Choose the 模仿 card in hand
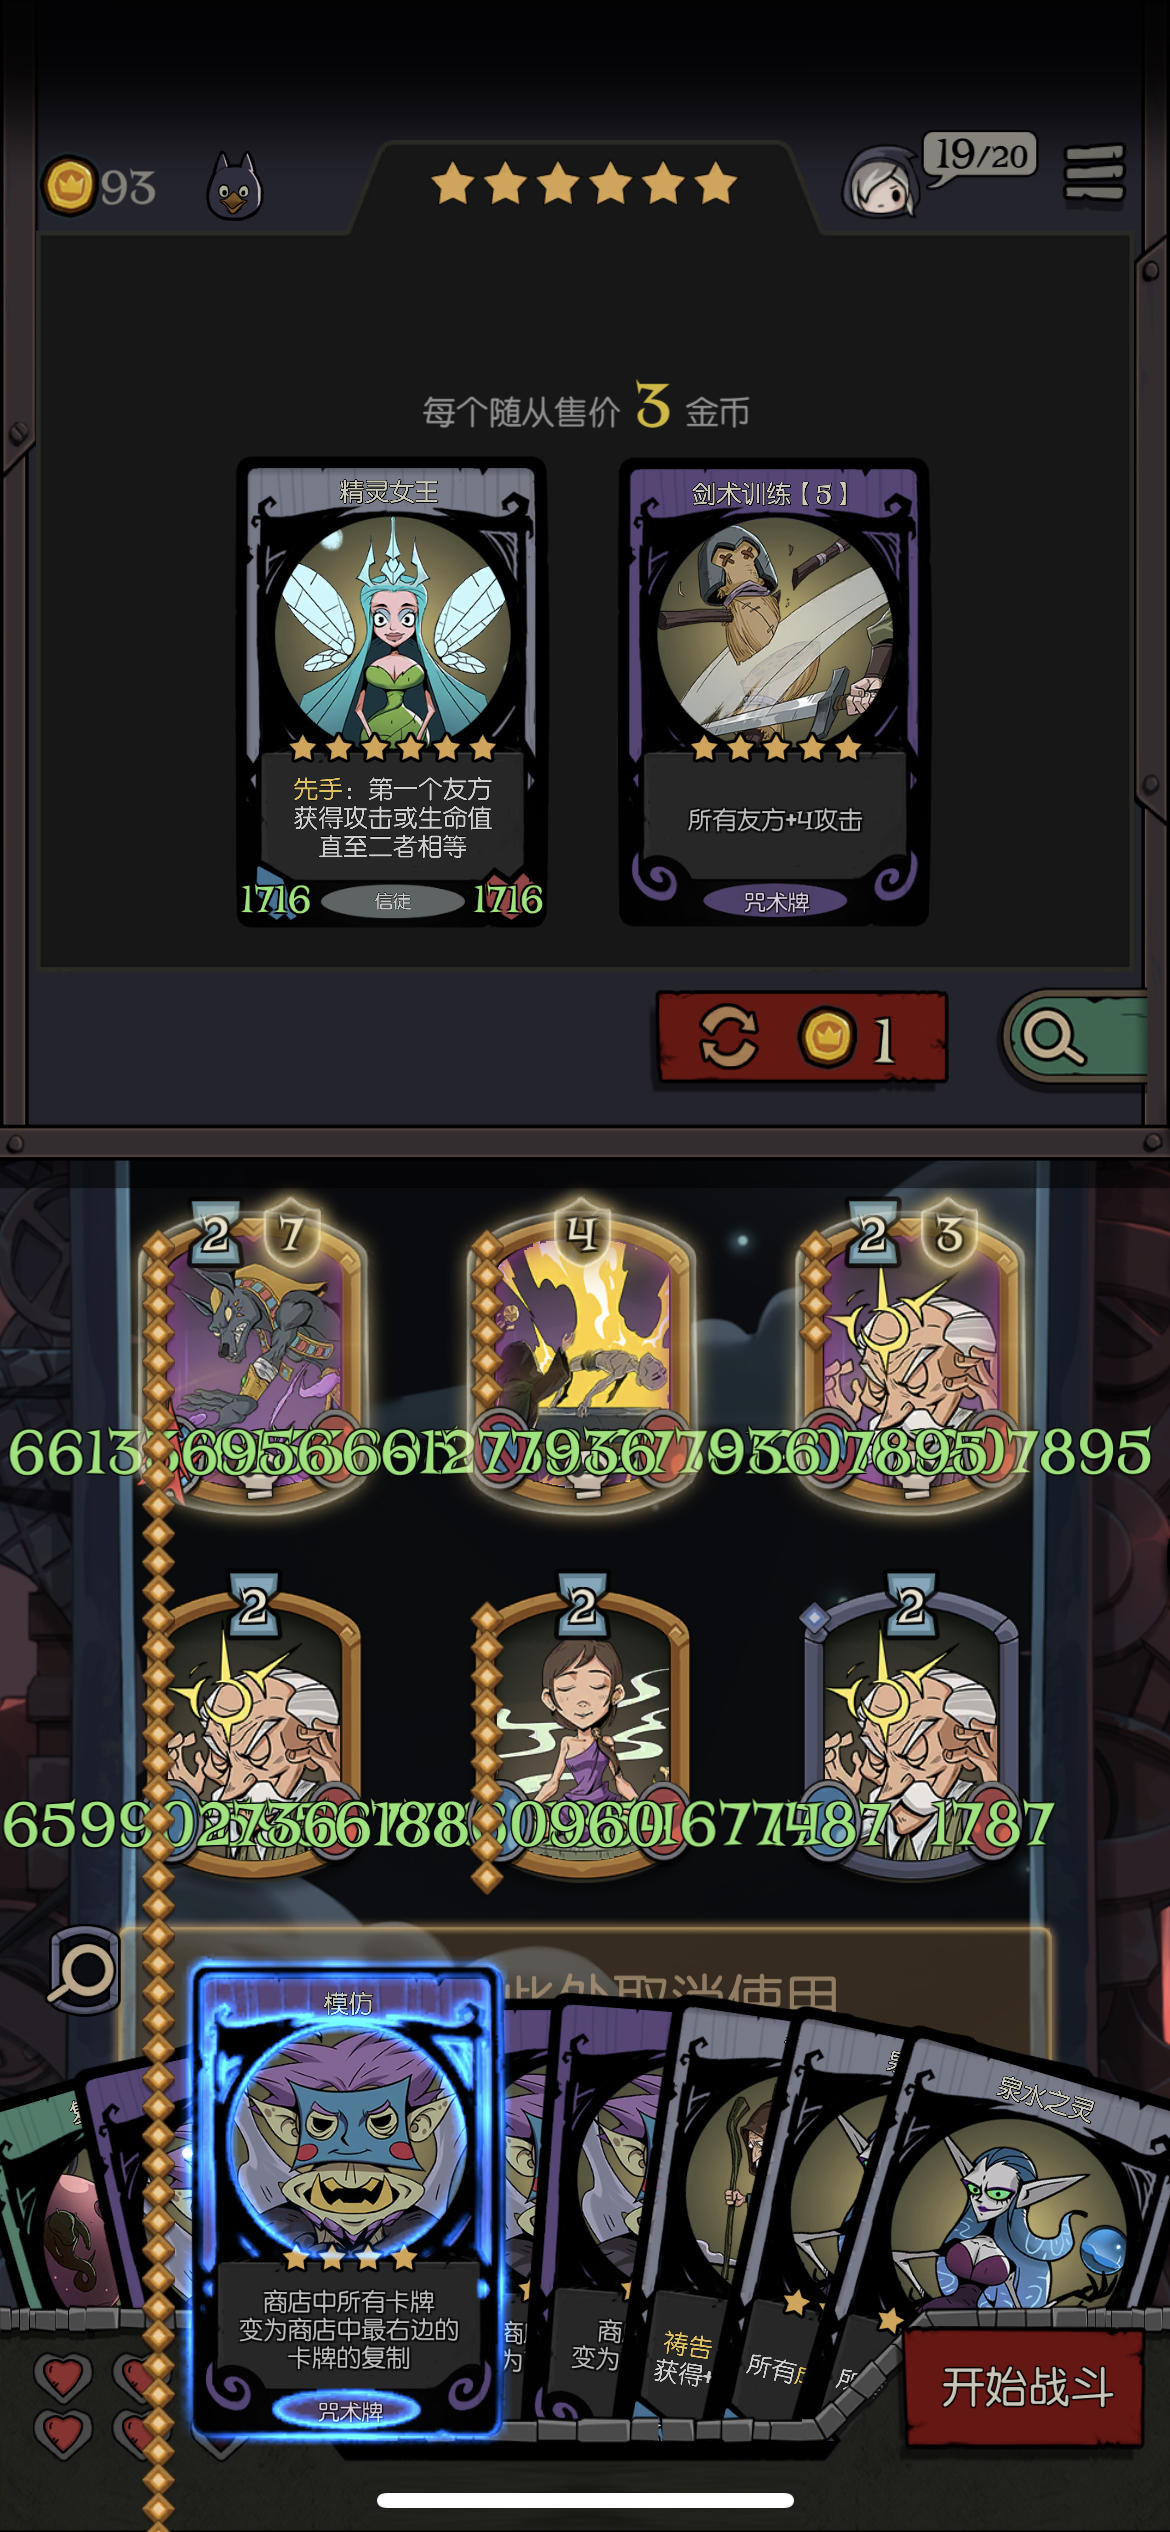 [347, 2201]
